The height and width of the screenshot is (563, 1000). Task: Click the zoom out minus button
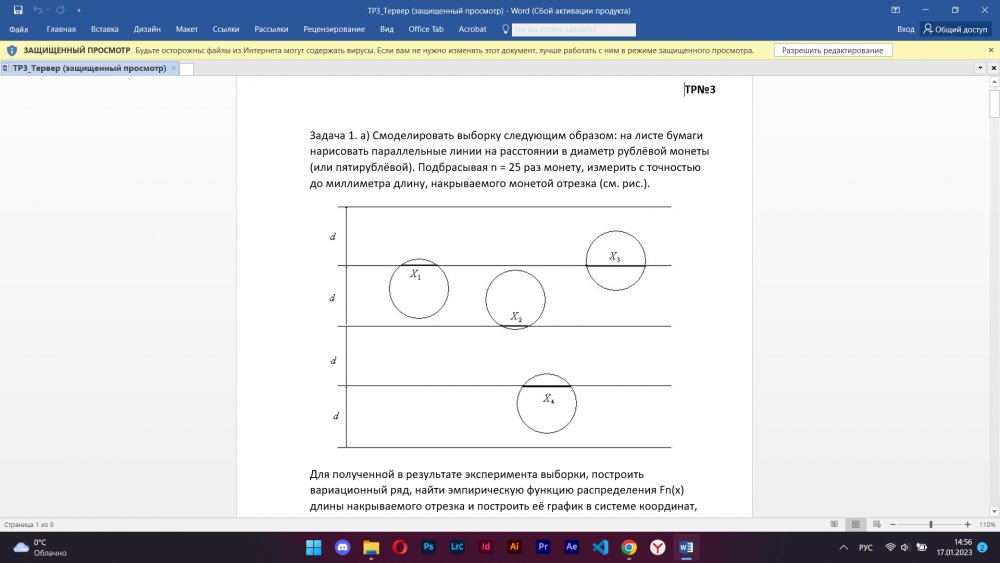click(893, 525)
